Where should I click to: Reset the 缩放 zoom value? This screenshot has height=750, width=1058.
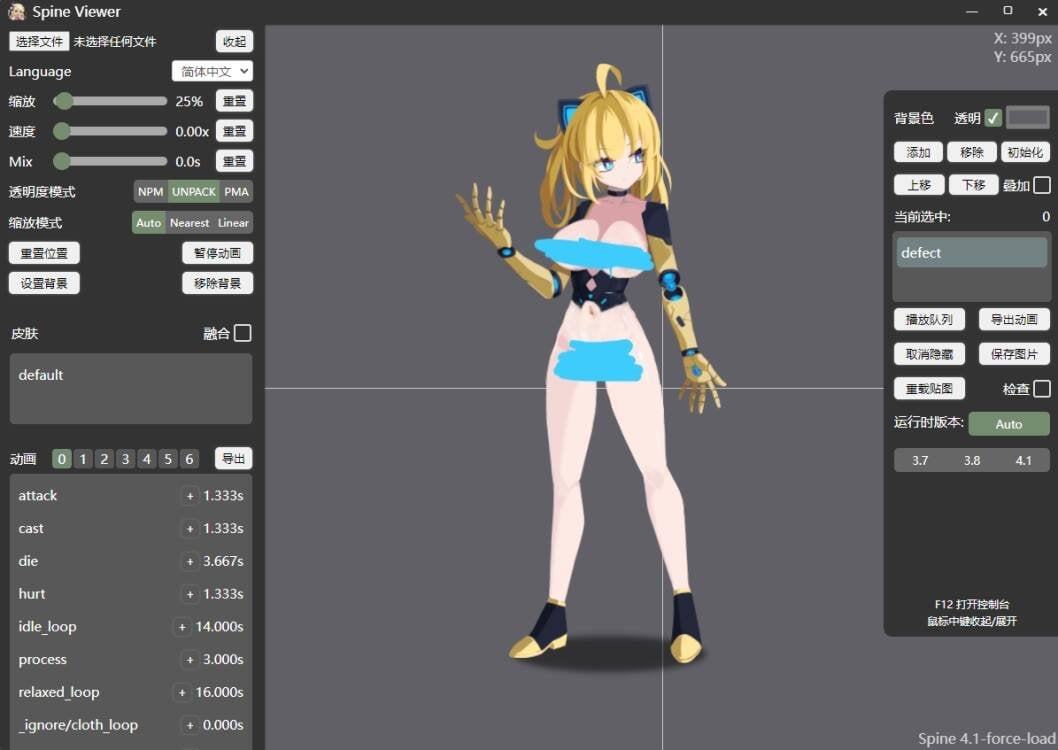click(234, 101)
